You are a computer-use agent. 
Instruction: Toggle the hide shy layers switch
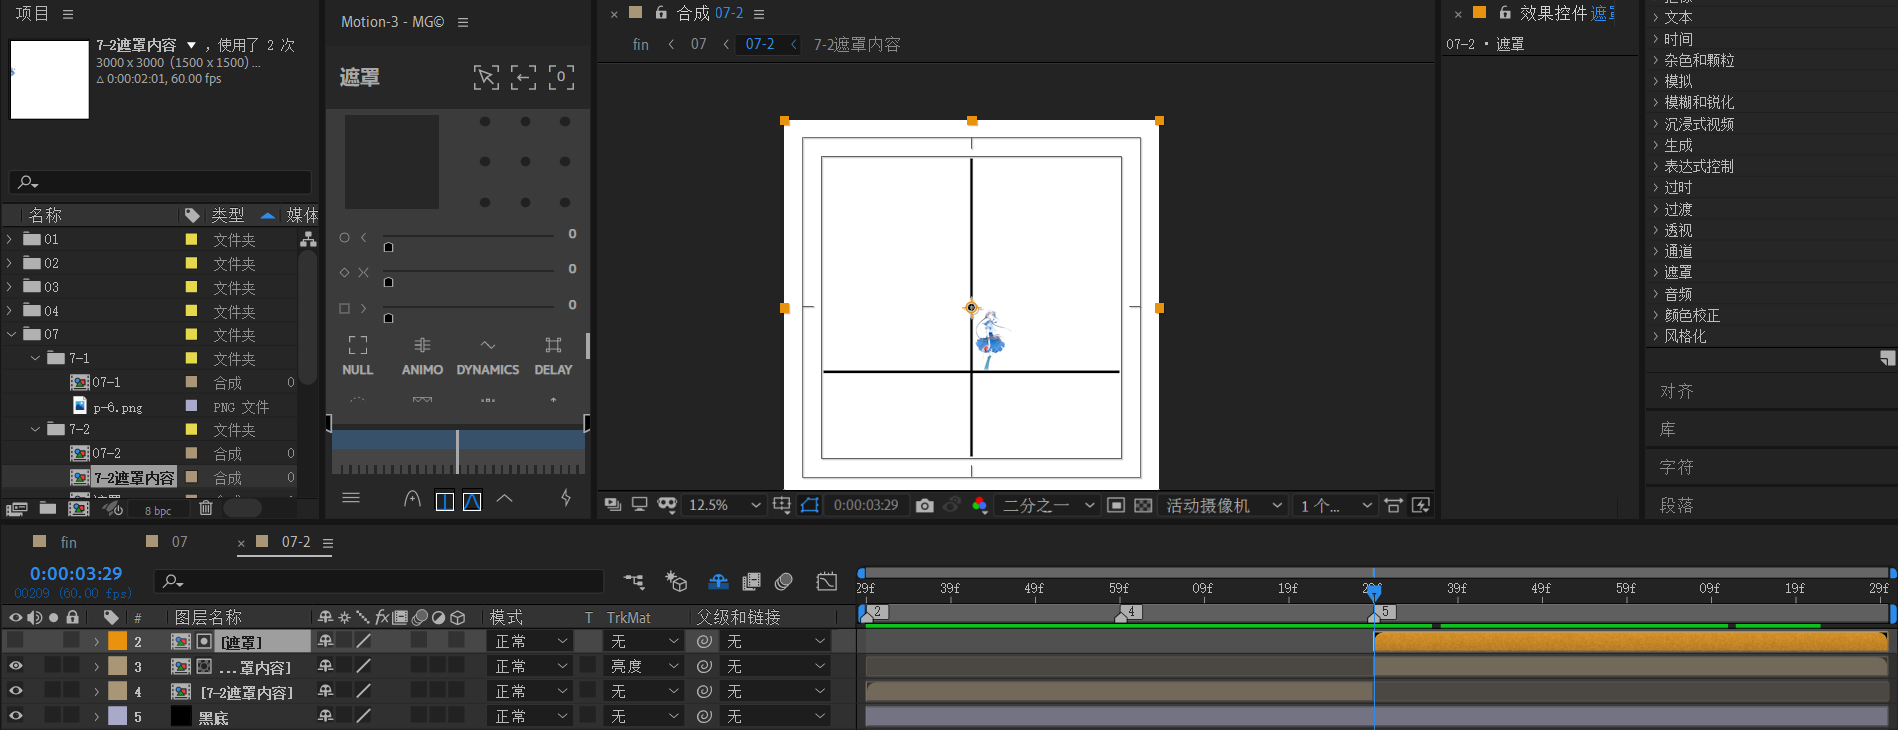[x=718, y=581]
